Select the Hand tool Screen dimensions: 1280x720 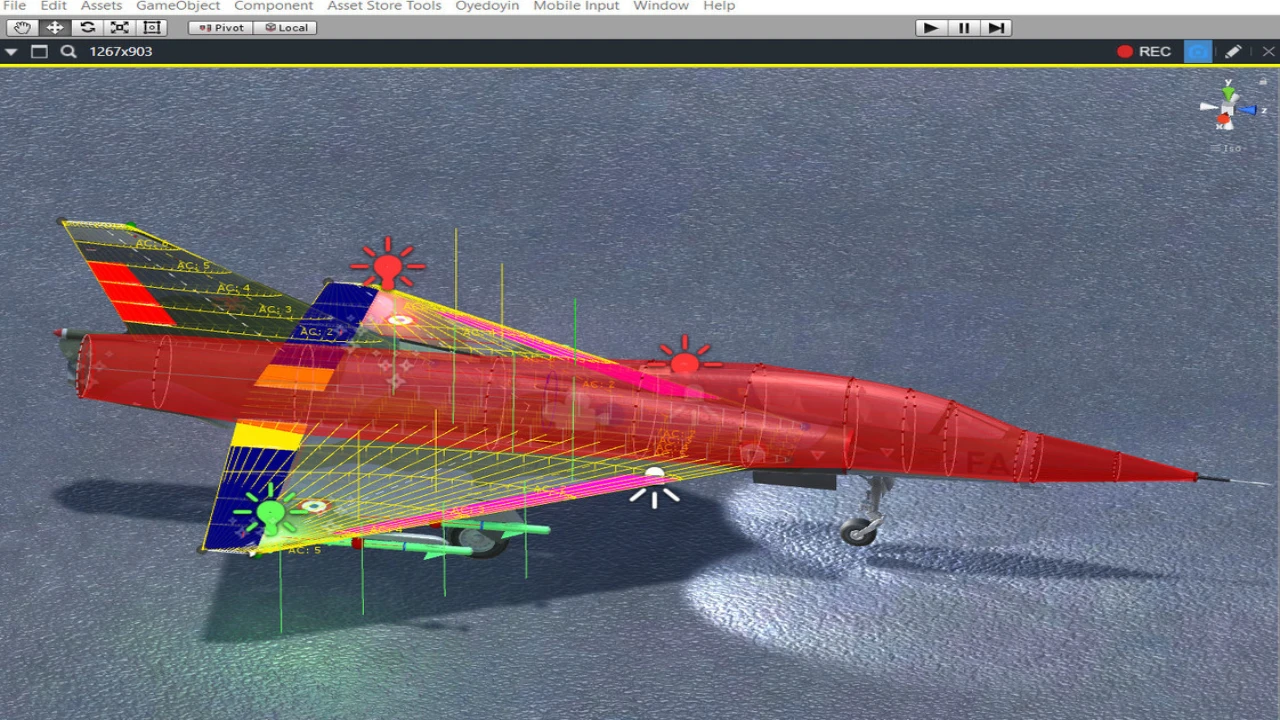(22, 28)
